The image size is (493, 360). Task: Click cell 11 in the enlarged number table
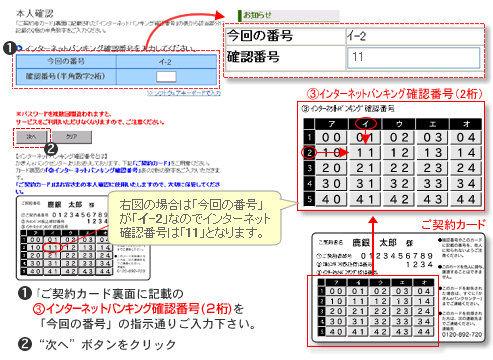[365, 153]
